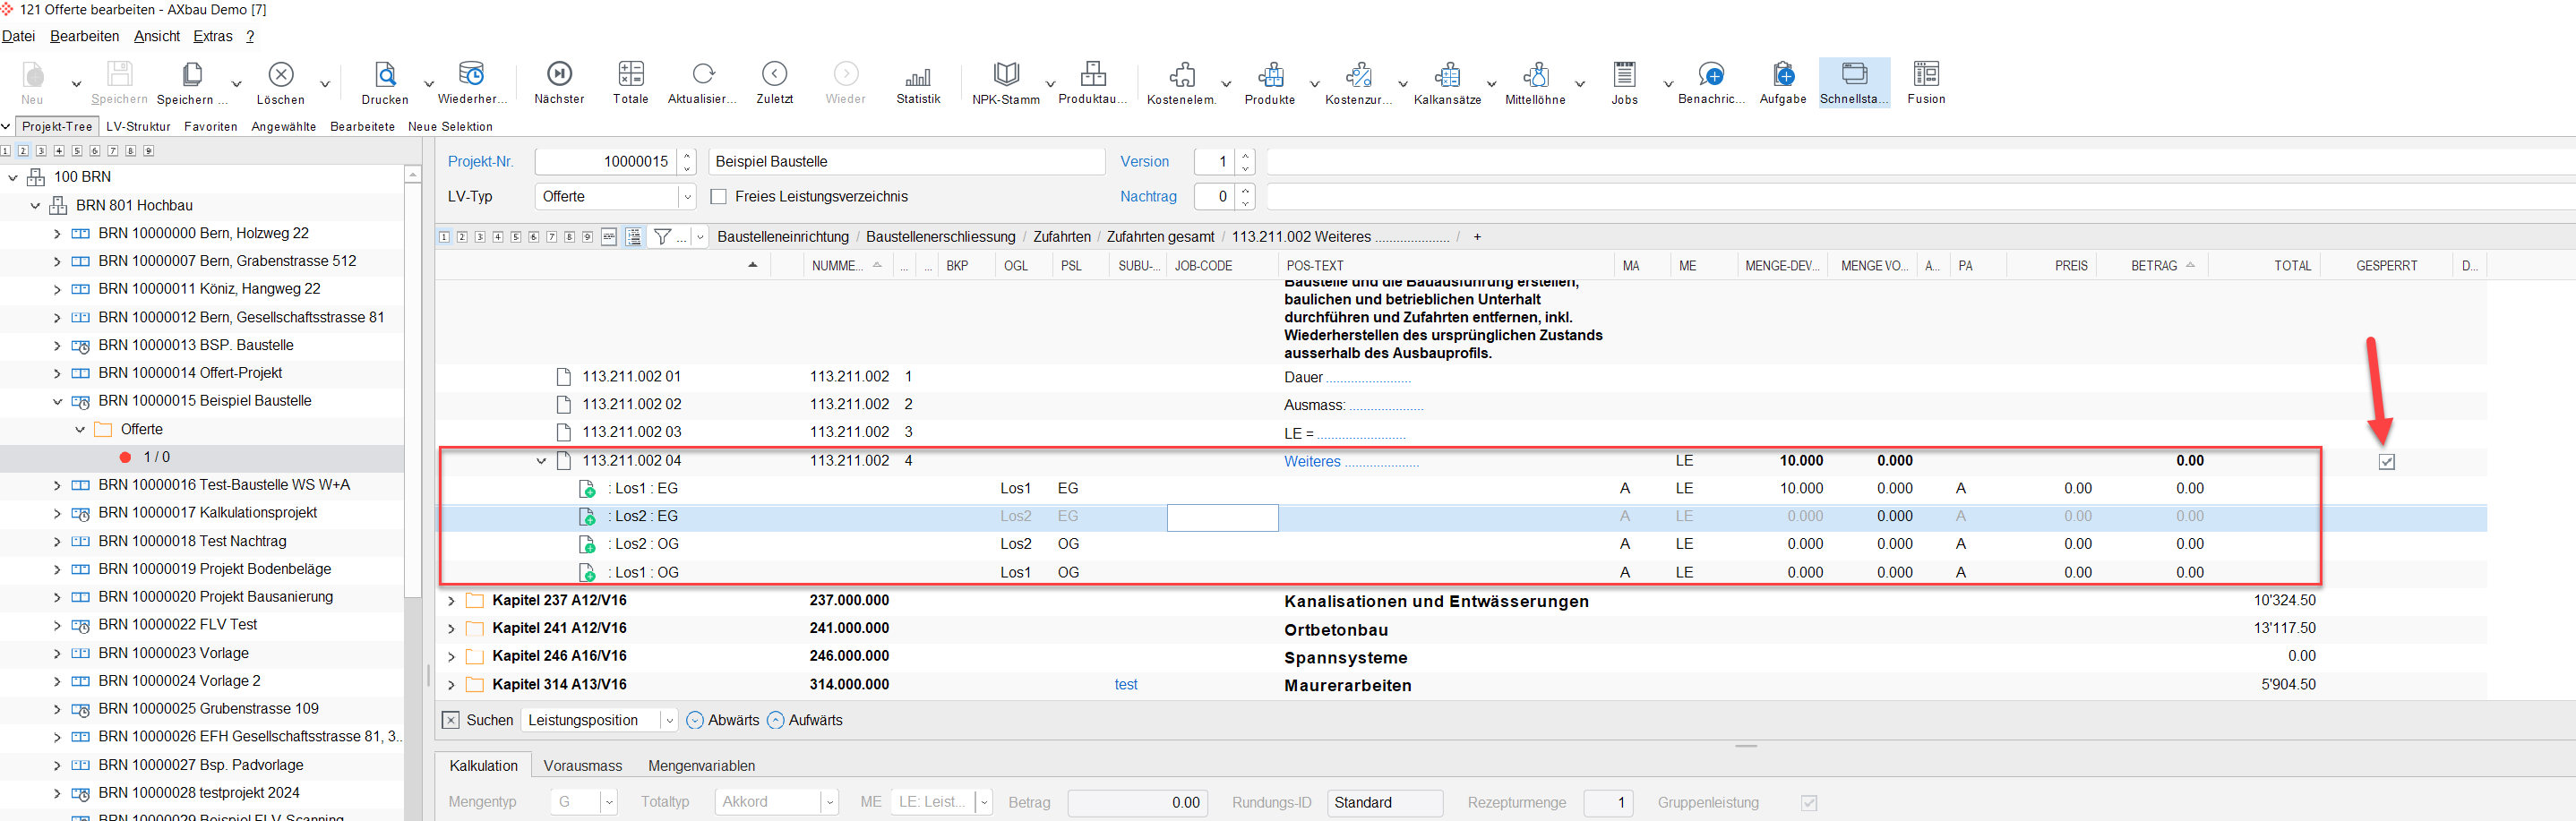
Task: Switch to the Vorausmass tab
Action: (x=583, y=766)
